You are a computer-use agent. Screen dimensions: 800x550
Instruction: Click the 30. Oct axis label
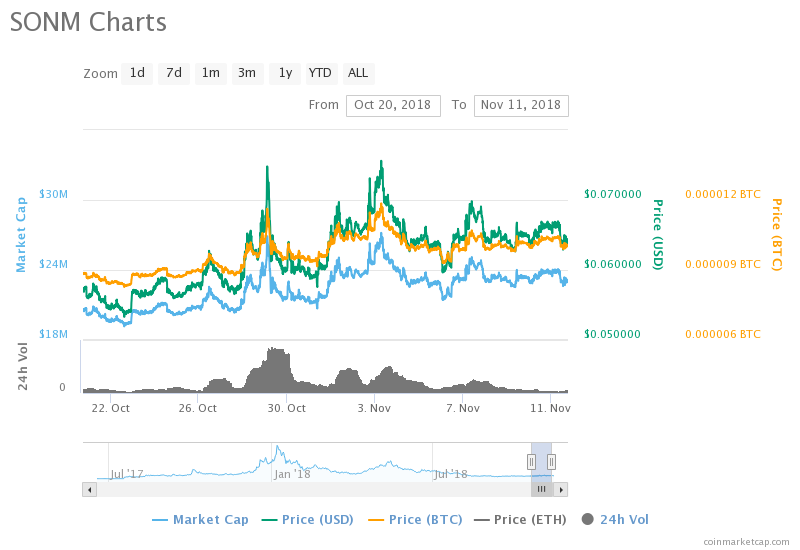pos(287,408)
